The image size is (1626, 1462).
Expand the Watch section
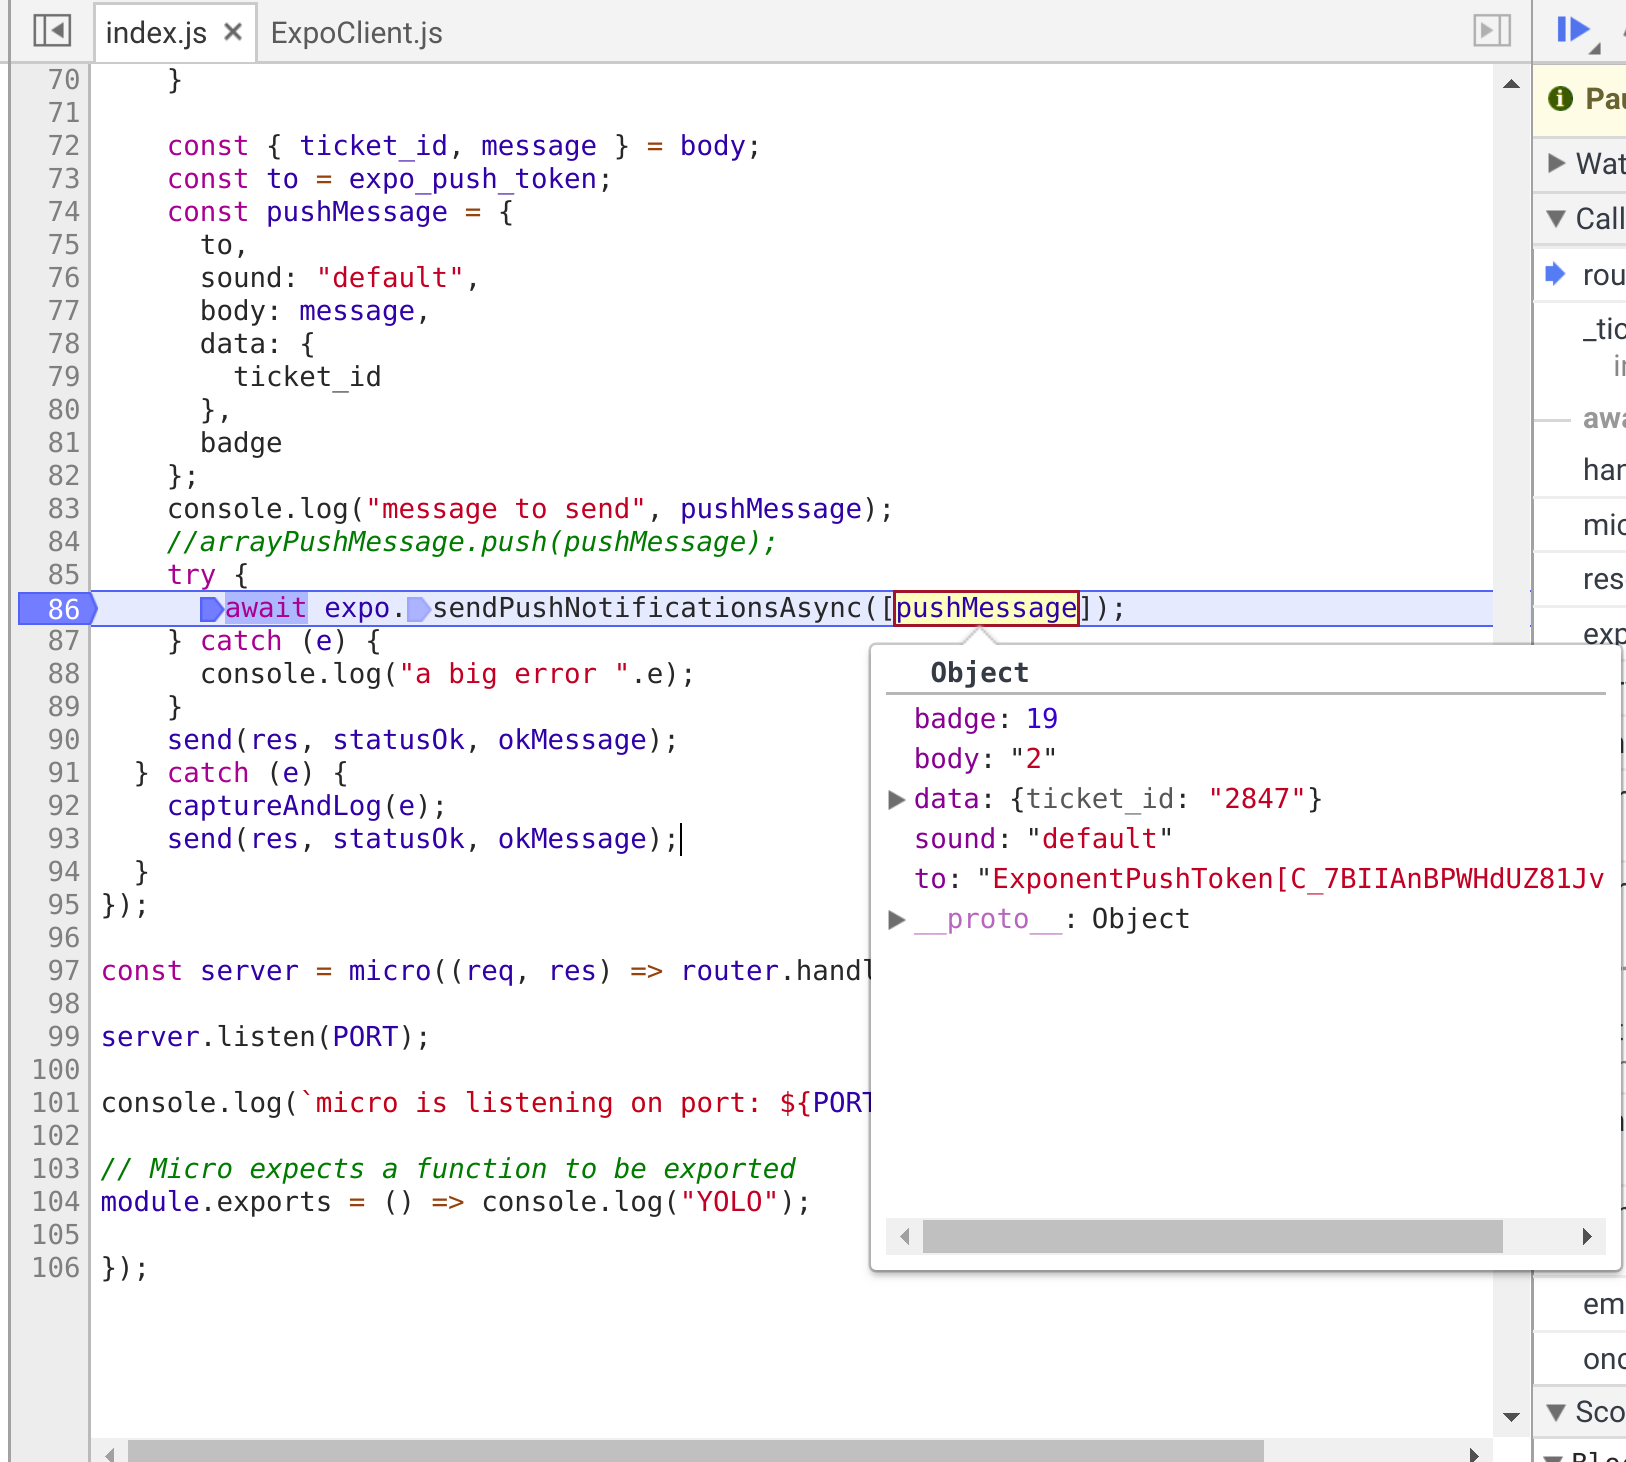tap(1556, 163)
